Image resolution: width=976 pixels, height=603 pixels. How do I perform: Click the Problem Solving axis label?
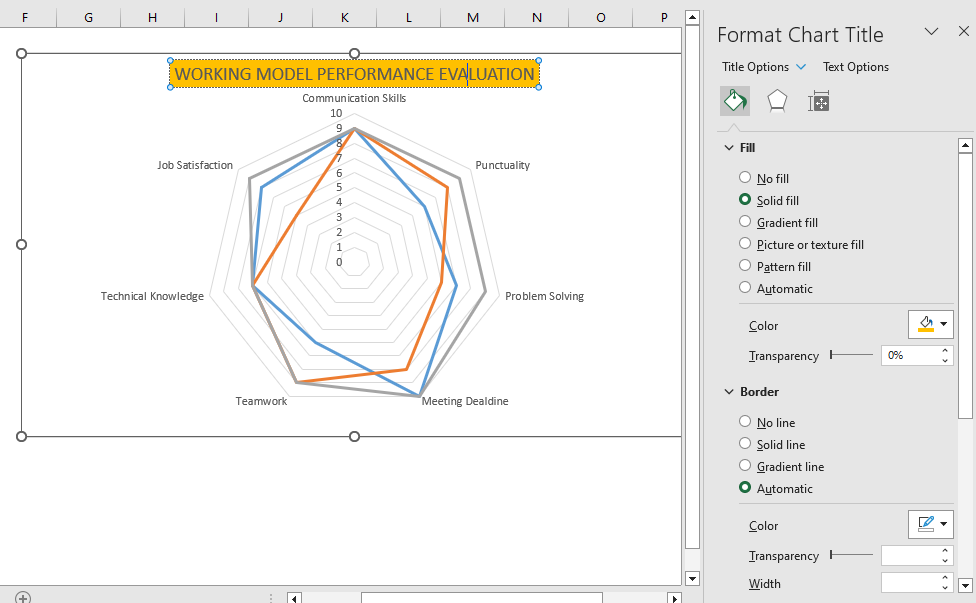coord(545,296)
